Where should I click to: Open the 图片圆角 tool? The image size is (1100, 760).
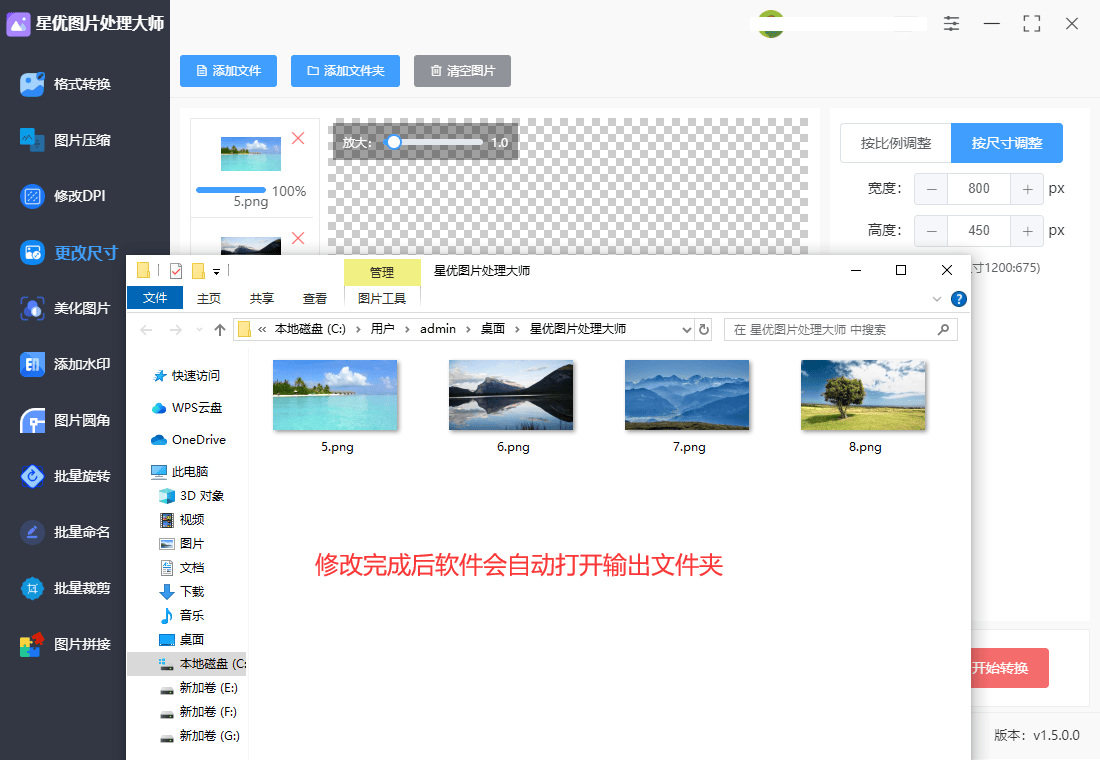[63, 421]
